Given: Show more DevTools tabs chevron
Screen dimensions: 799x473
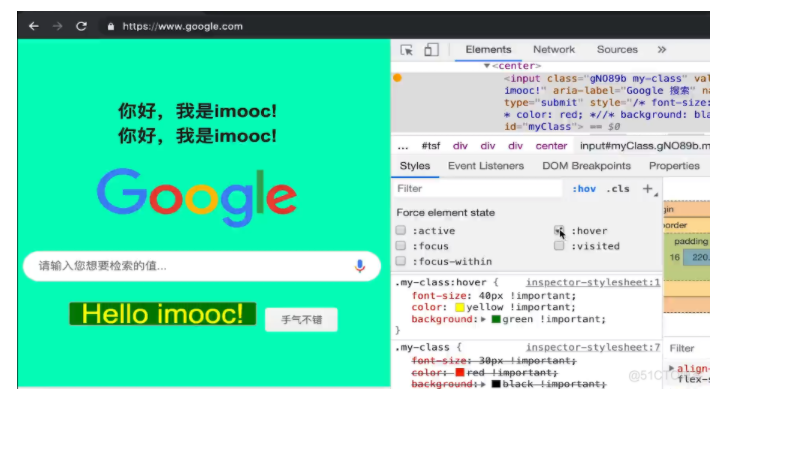Looking at the screenshot, I should (x=661, y=49).
